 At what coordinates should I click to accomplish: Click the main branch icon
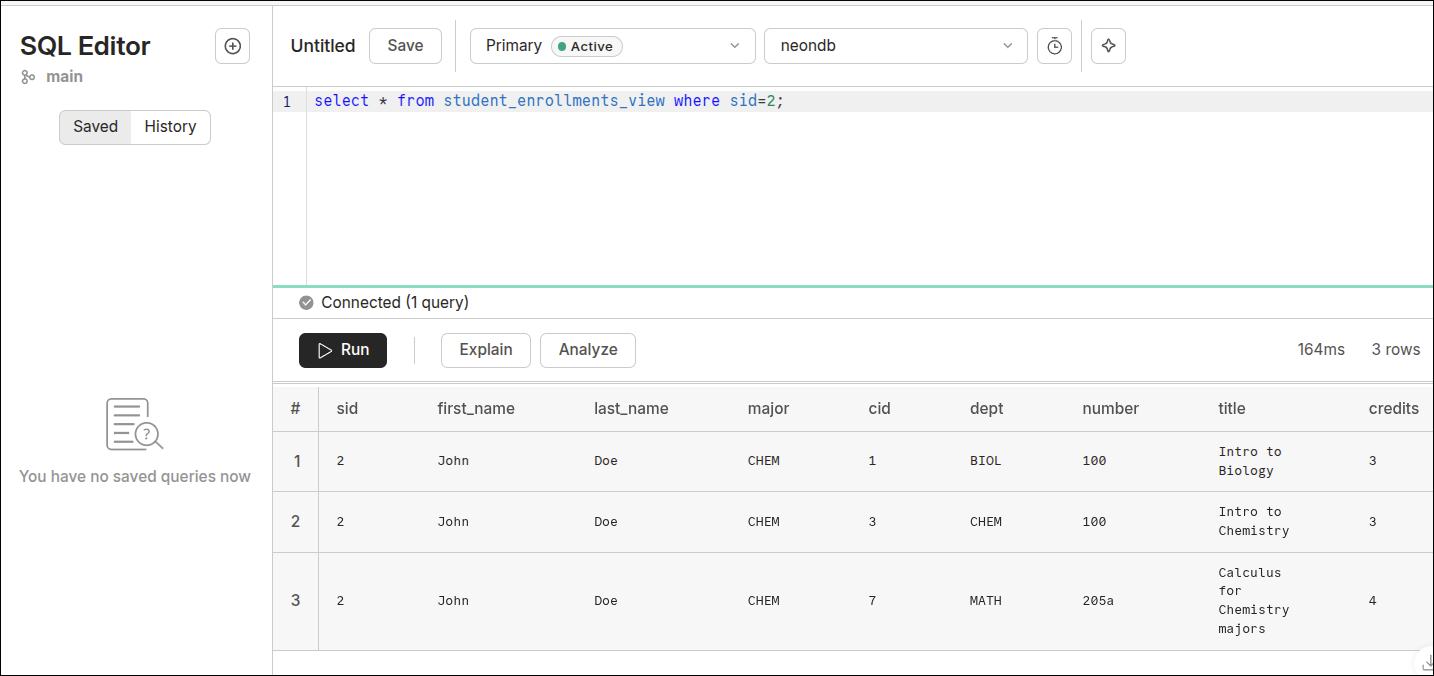[x=28, y=77]
